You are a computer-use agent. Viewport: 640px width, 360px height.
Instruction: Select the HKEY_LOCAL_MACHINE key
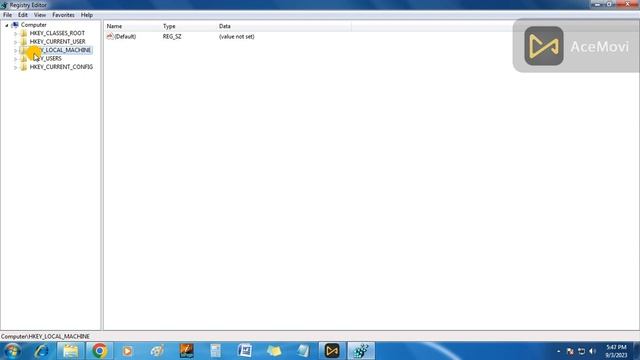[60, 50]
